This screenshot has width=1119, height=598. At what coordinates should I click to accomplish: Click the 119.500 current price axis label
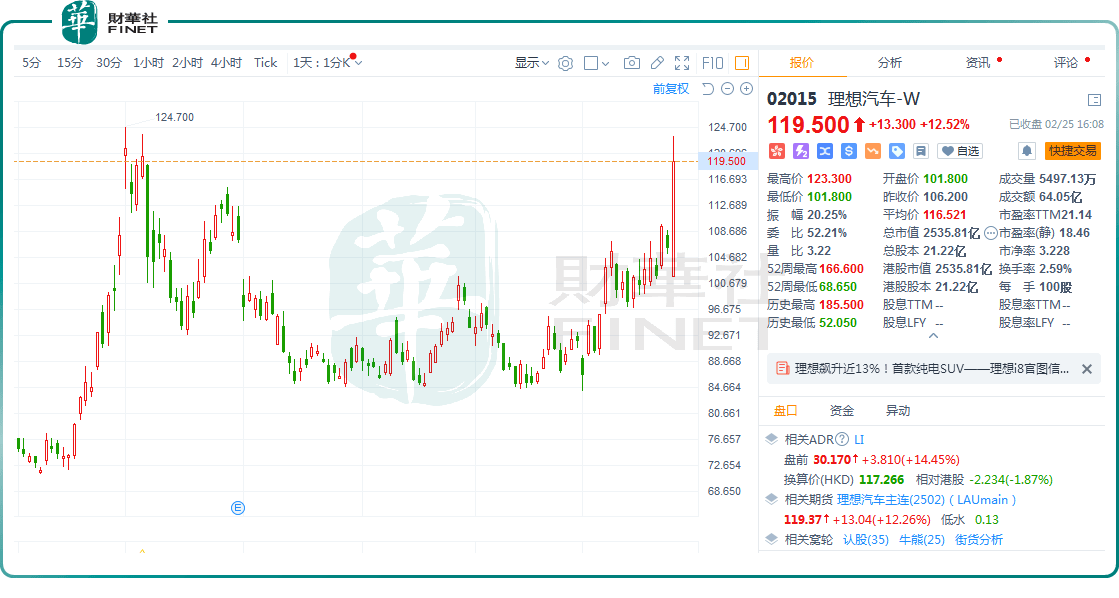[x=726, y=161]
